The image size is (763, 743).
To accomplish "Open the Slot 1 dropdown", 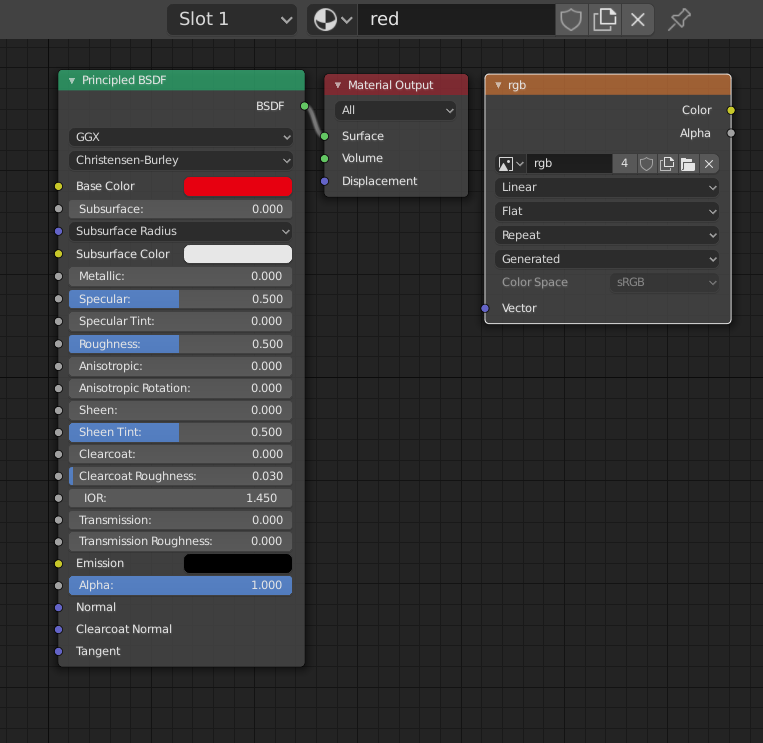I will 231,19.
